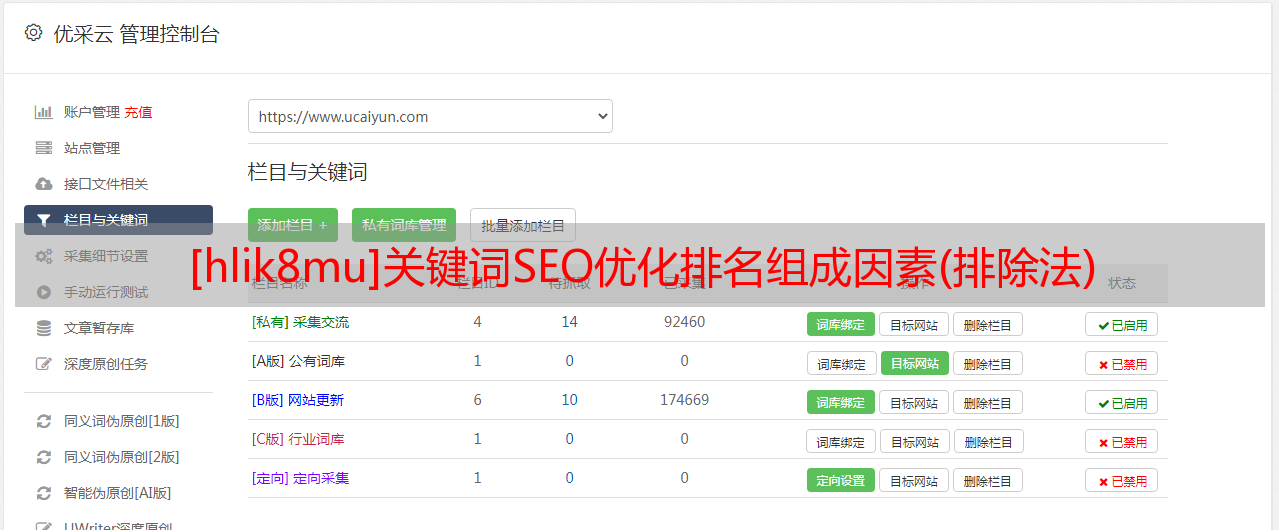Viewport: 1279px width, 530px height.
Task: Click the 定向设置 button
Action: (x=841, y=480)
